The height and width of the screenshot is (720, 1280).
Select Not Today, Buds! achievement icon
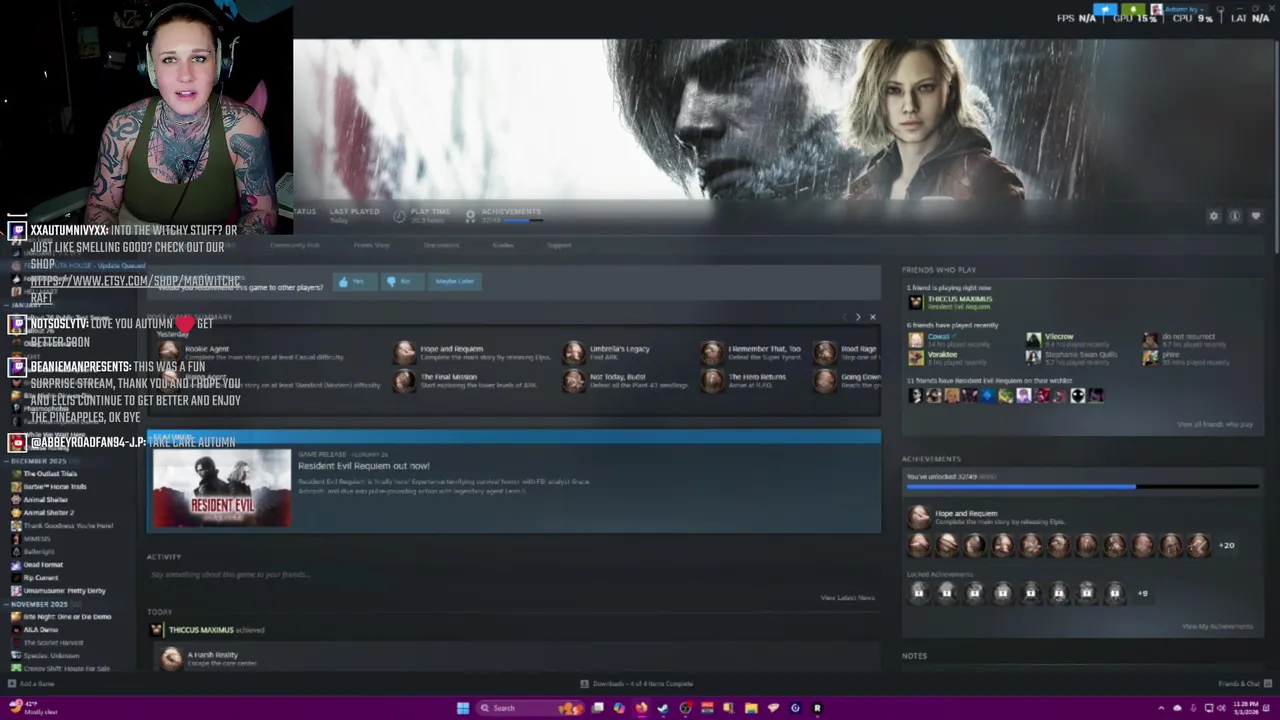[574, 380]
